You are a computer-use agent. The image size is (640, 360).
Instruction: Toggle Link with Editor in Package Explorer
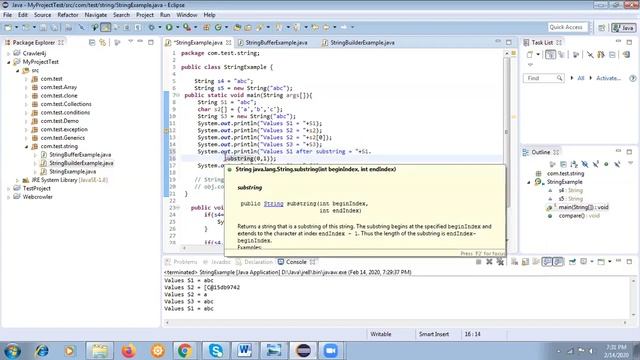[x=102, y=42]
